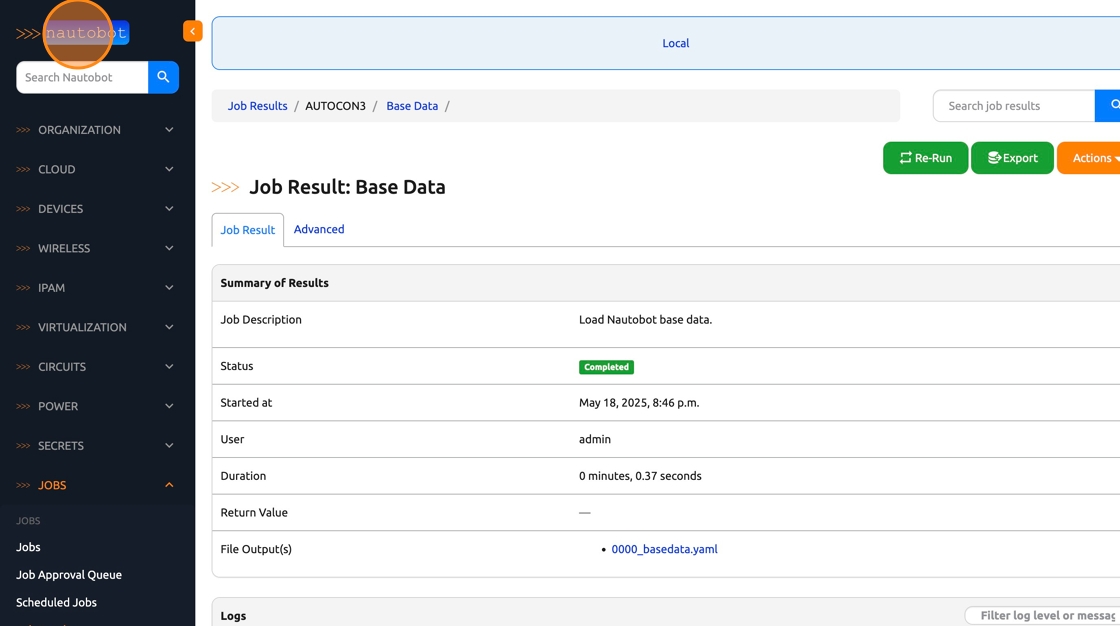
Task: Open Base Data breadcrumb link
Action: [412, 106]
